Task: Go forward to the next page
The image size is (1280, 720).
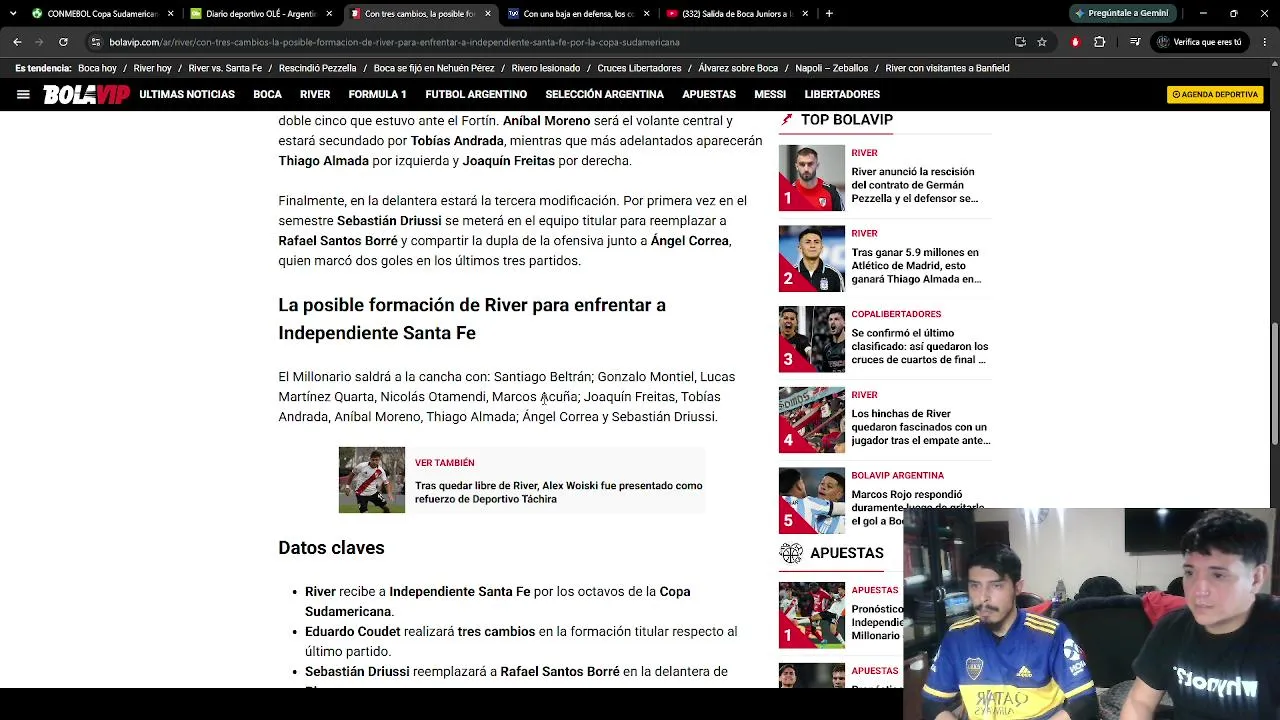Action: 39,42
